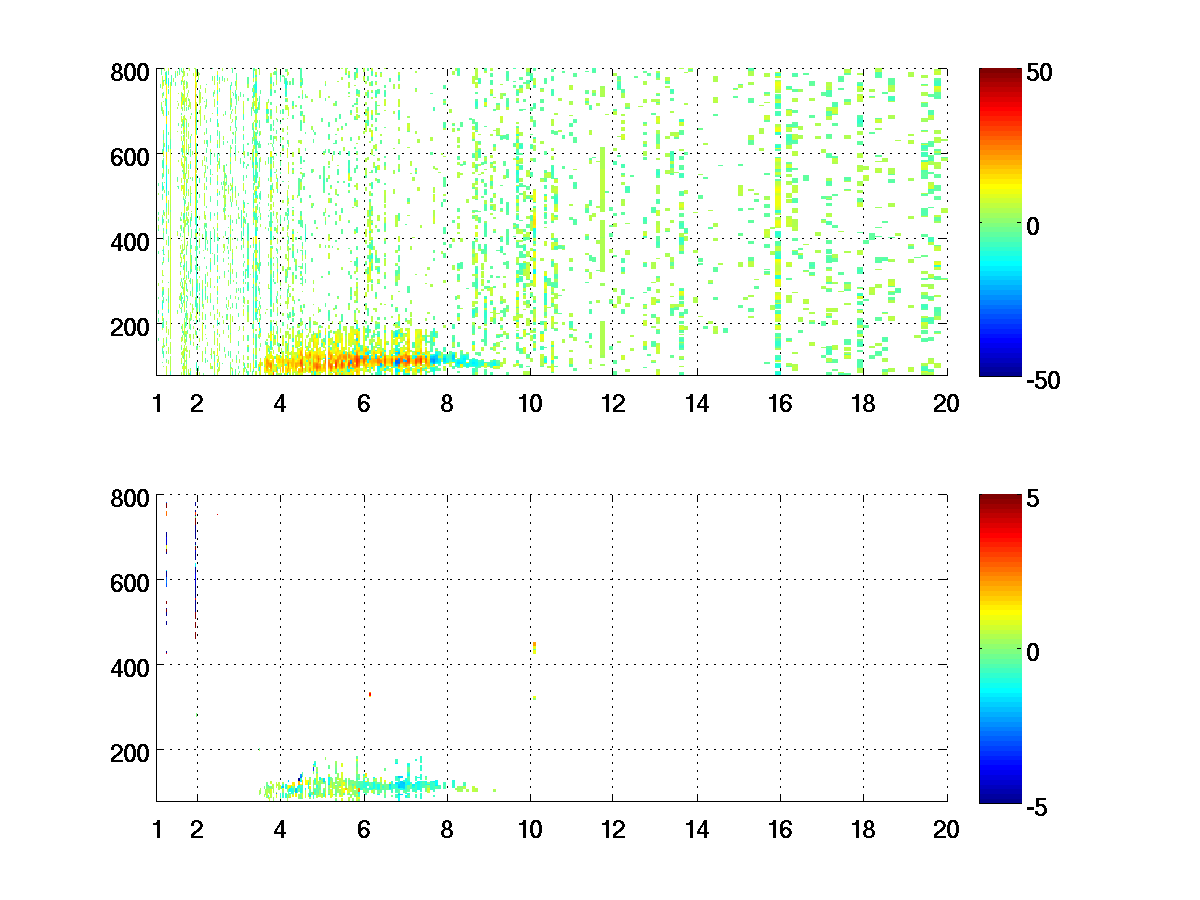Click x-axis tick '12' under top plot
Image resolution: width=1200 pixels, height=900 pixels.
click(x=613, y=403)
